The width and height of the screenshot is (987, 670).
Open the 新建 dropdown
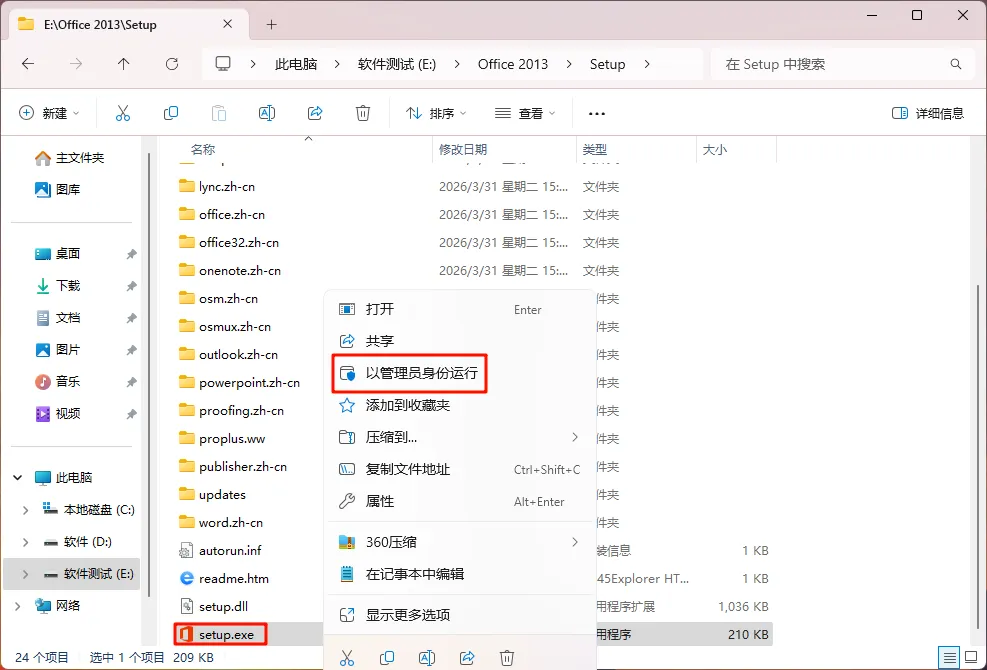[49, 113]
